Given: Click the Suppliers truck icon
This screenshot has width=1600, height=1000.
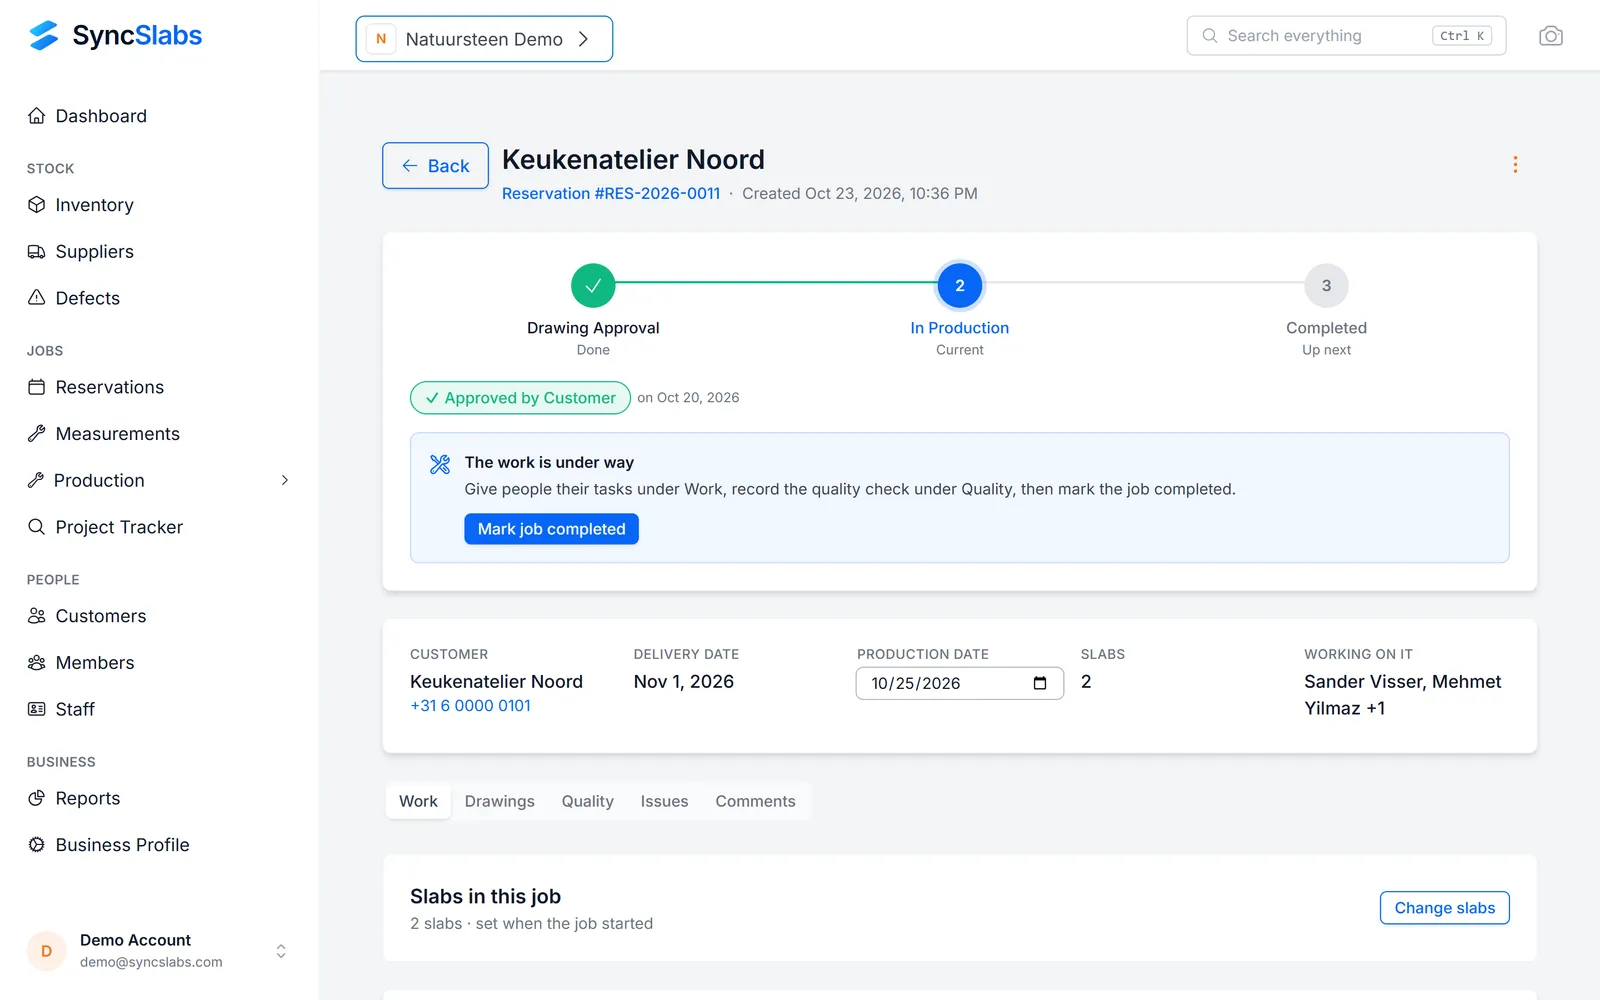Looking at the screenshot, I should (x=37, y=252).
